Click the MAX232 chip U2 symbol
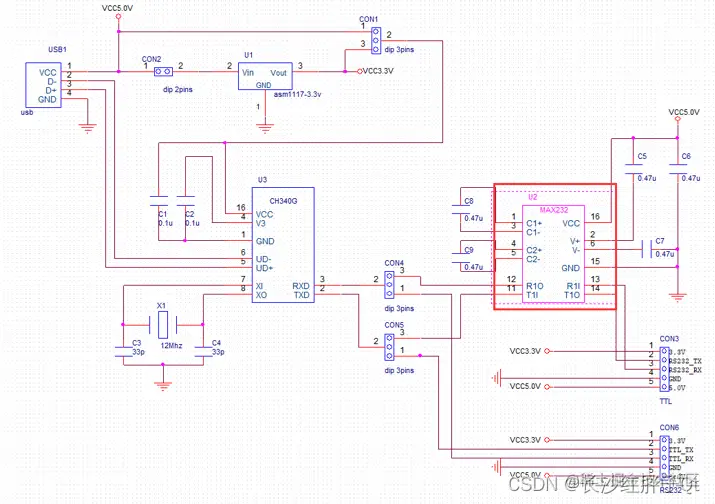Viewport: 715px width, 504px height. point(553,254)
